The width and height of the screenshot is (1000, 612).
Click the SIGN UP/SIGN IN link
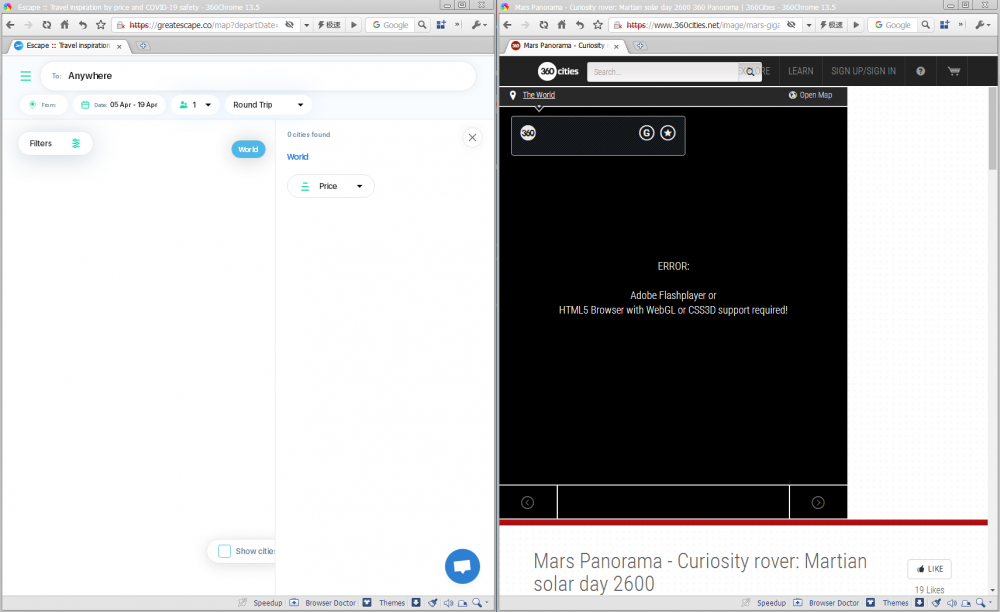point(863,71)
